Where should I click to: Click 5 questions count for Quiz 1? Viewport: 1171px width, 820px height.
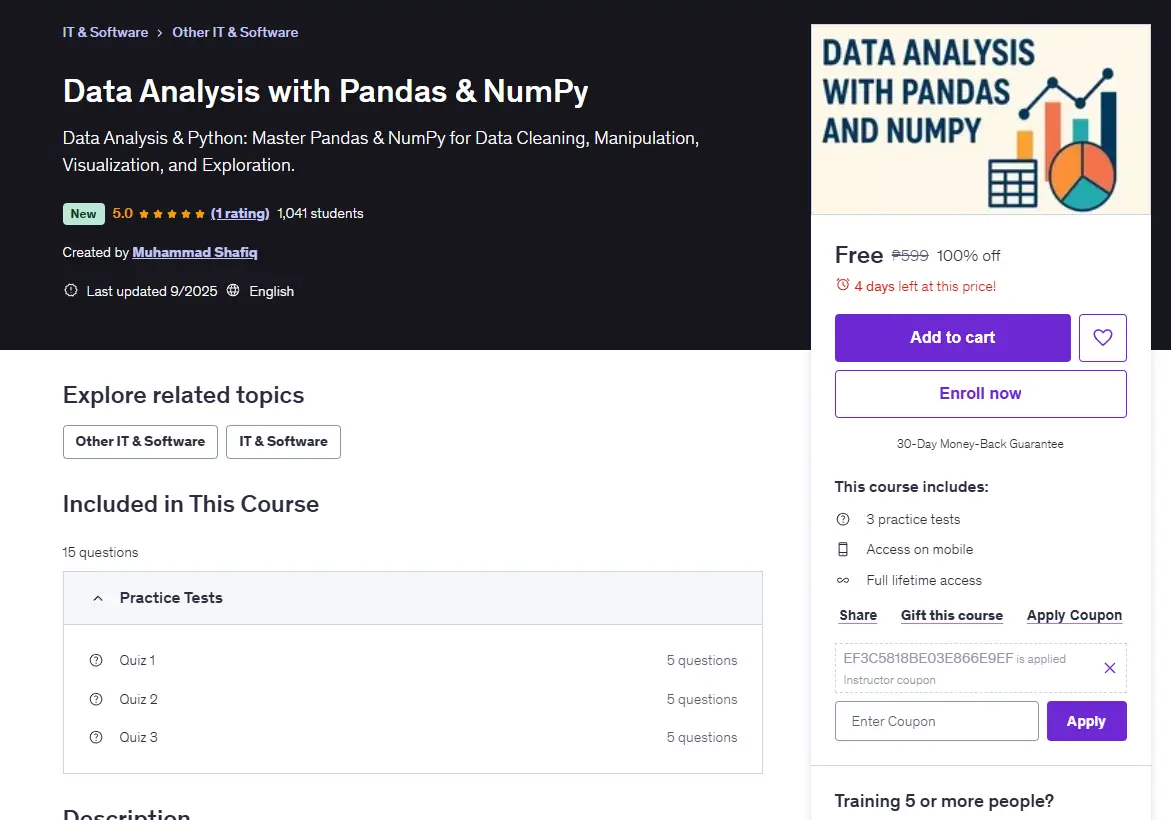[702, 660]
